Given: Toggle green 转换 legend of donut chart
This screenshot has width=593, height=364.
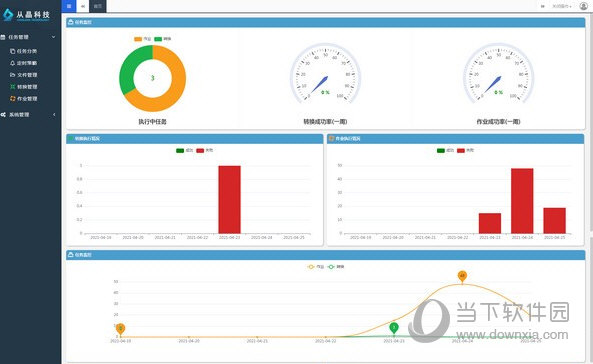Looking at the screenshot, I should pos(163,39).
